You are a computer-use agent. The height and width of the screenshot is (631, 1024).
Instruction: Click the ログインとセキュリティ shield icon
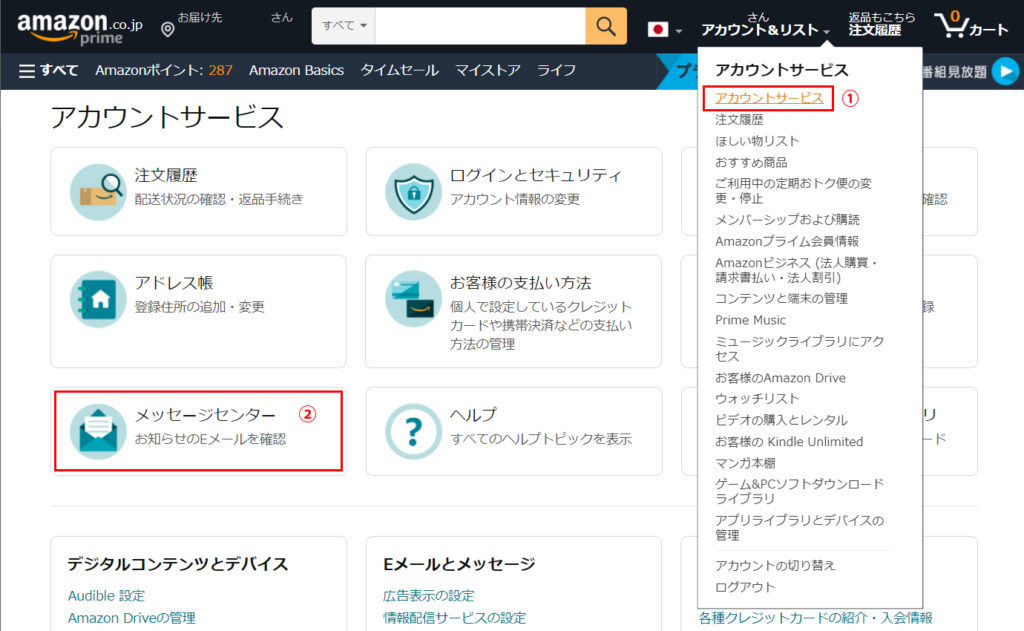(413, 192)
